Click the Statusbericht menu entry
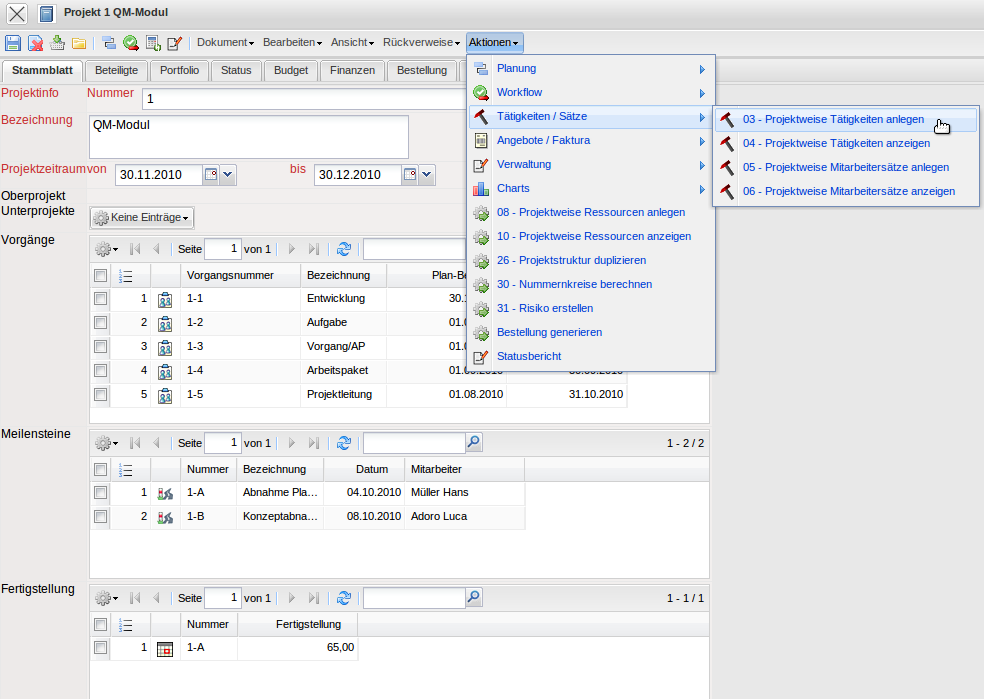984x699 pixels. [528, 356]
